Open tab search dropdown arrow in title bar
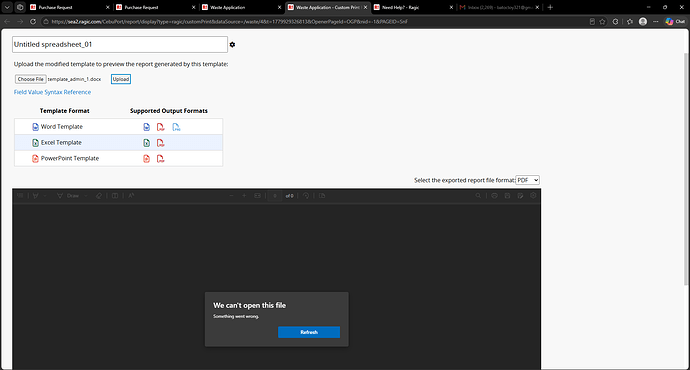This screenshot has height=370, width=690. (x=7, y=7)
